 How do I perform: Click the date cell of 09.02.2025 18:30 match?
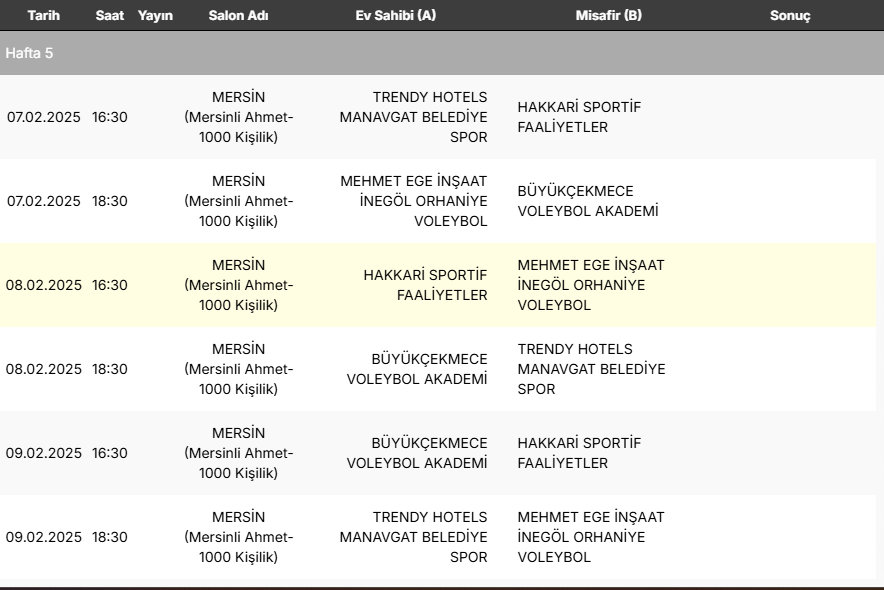[44, 537]
